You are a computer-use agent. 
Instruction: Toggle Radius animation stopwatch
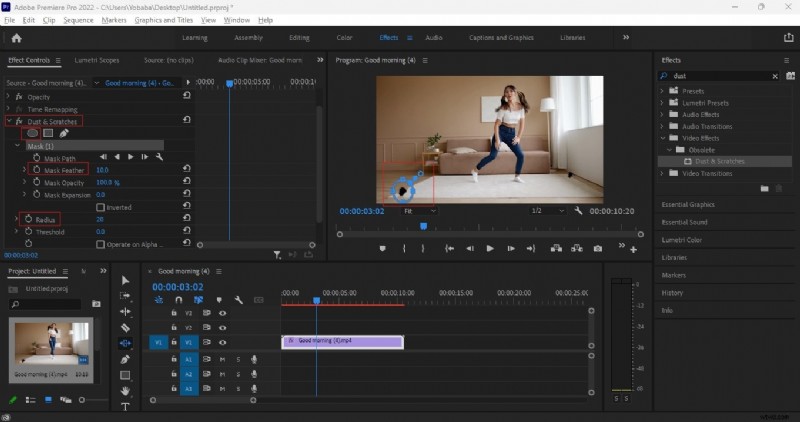pos(29,219)
